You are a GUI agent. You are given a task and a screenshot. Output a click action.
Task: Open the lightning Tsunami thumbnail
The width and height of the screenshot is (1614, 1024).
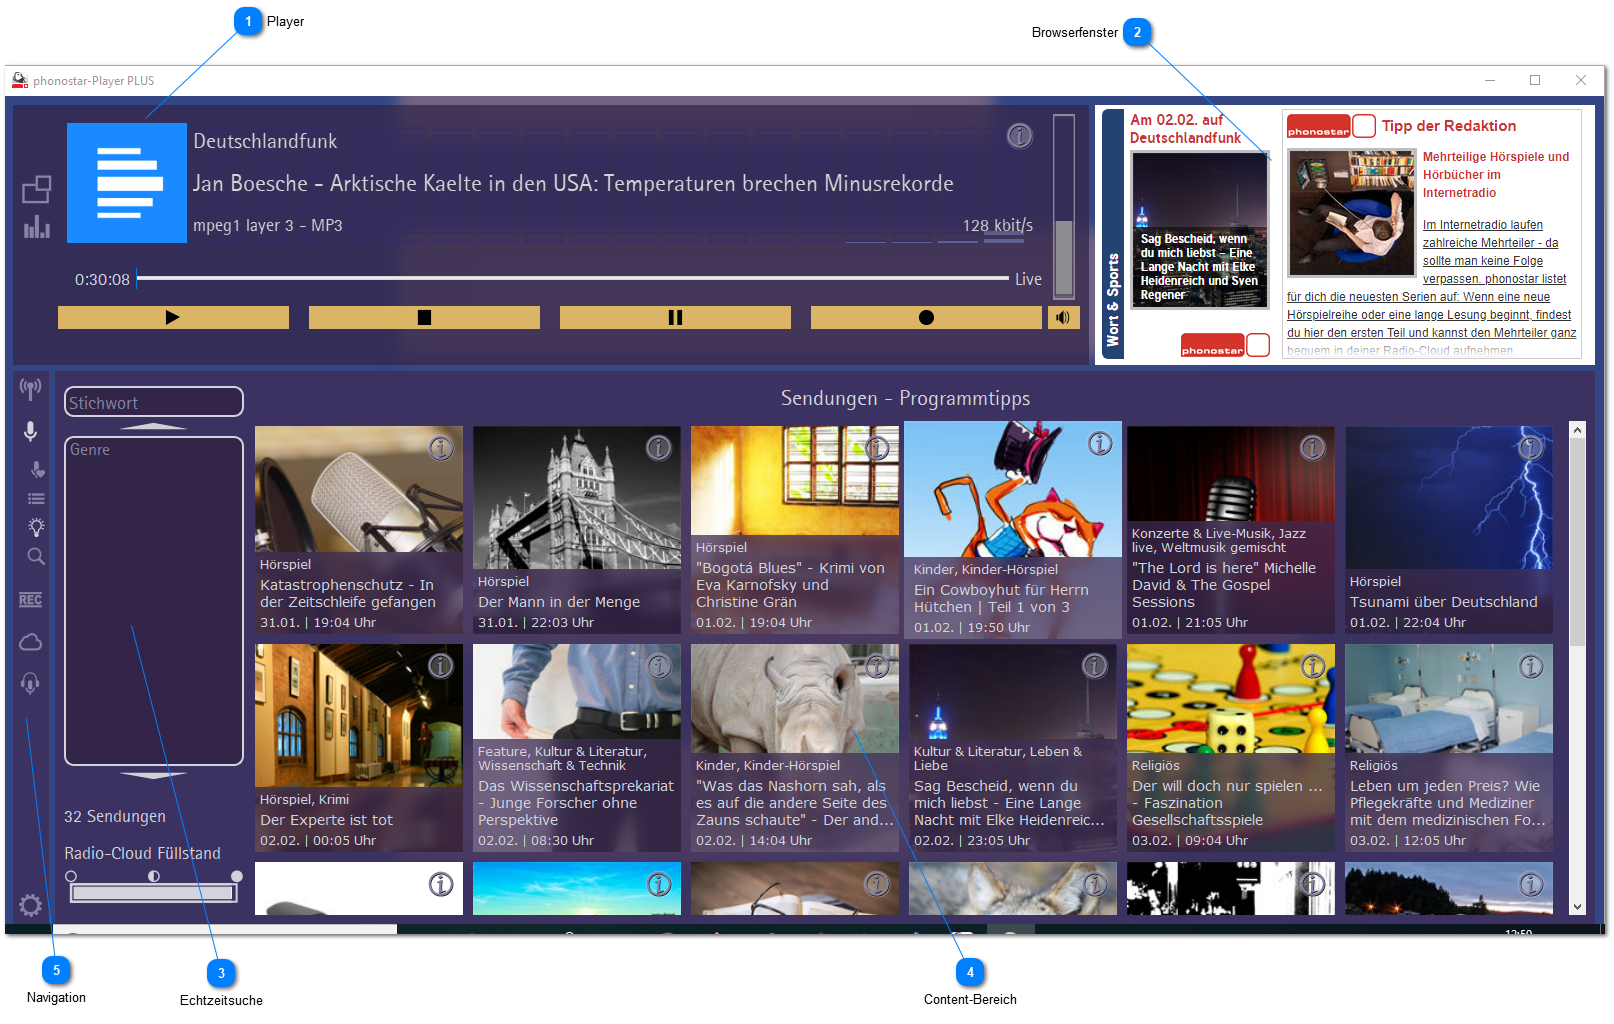tap(1449, 497)
